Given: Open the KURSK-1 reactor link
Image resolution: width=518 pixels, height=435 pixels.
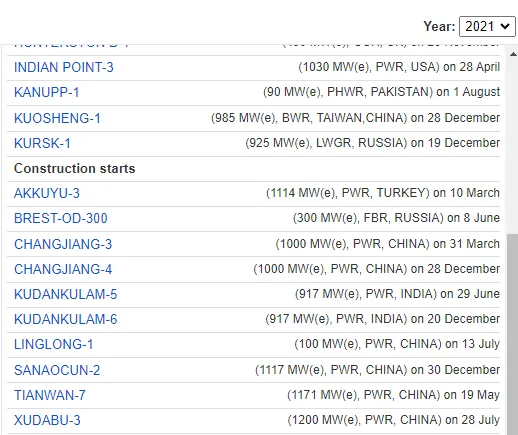Looking at the screenshot, I should pyautogui.click(x=42, y=143).
